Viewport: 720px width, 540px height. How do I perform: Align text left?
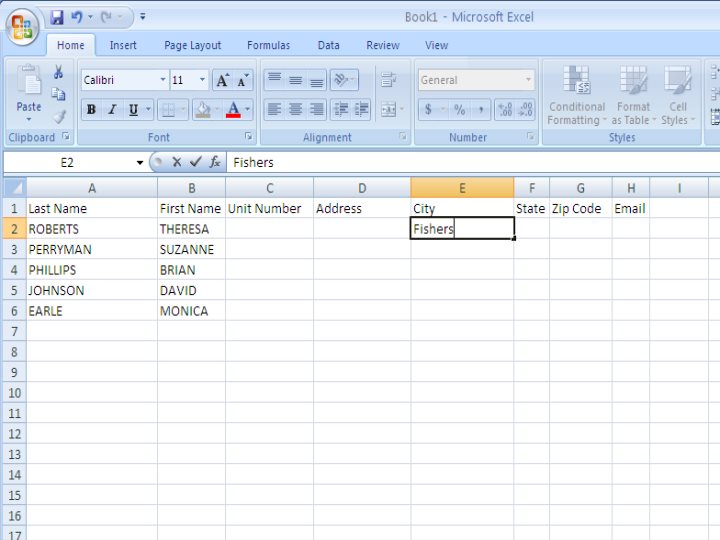pyautogui.click(x=275, y=109)
